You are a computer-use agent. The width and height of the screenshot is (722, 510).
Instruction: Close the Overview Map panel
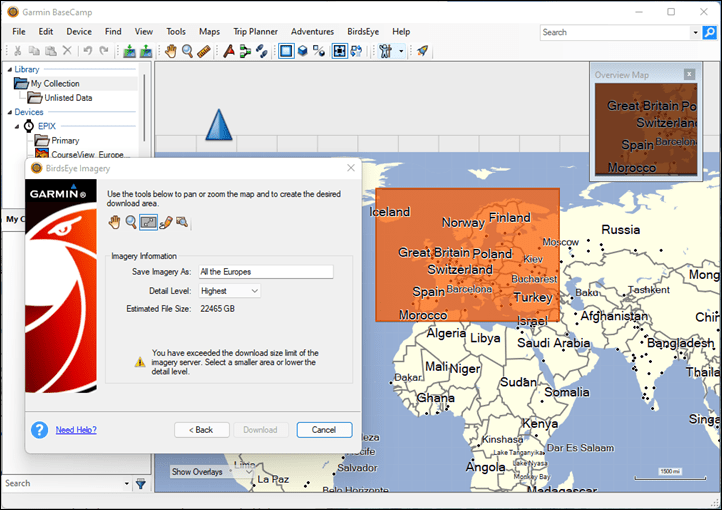[689, 74]
